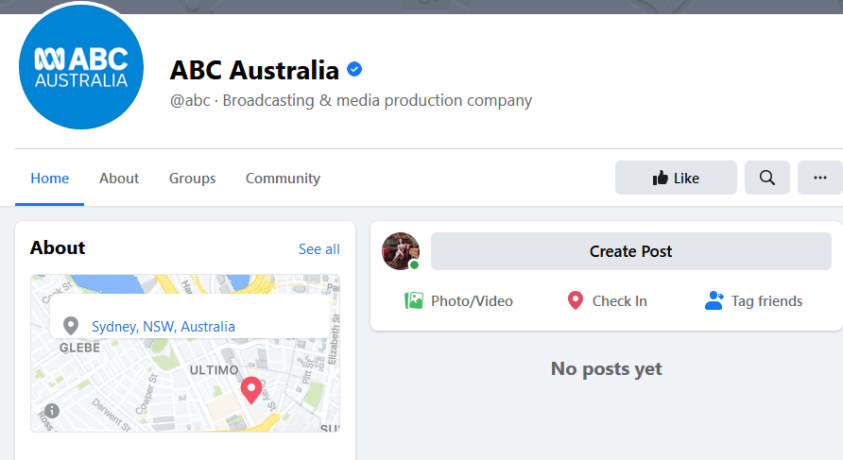Viewport: 843px width, 460px height.
Task: Like the ABC Australia page
Action: [676, 178]
